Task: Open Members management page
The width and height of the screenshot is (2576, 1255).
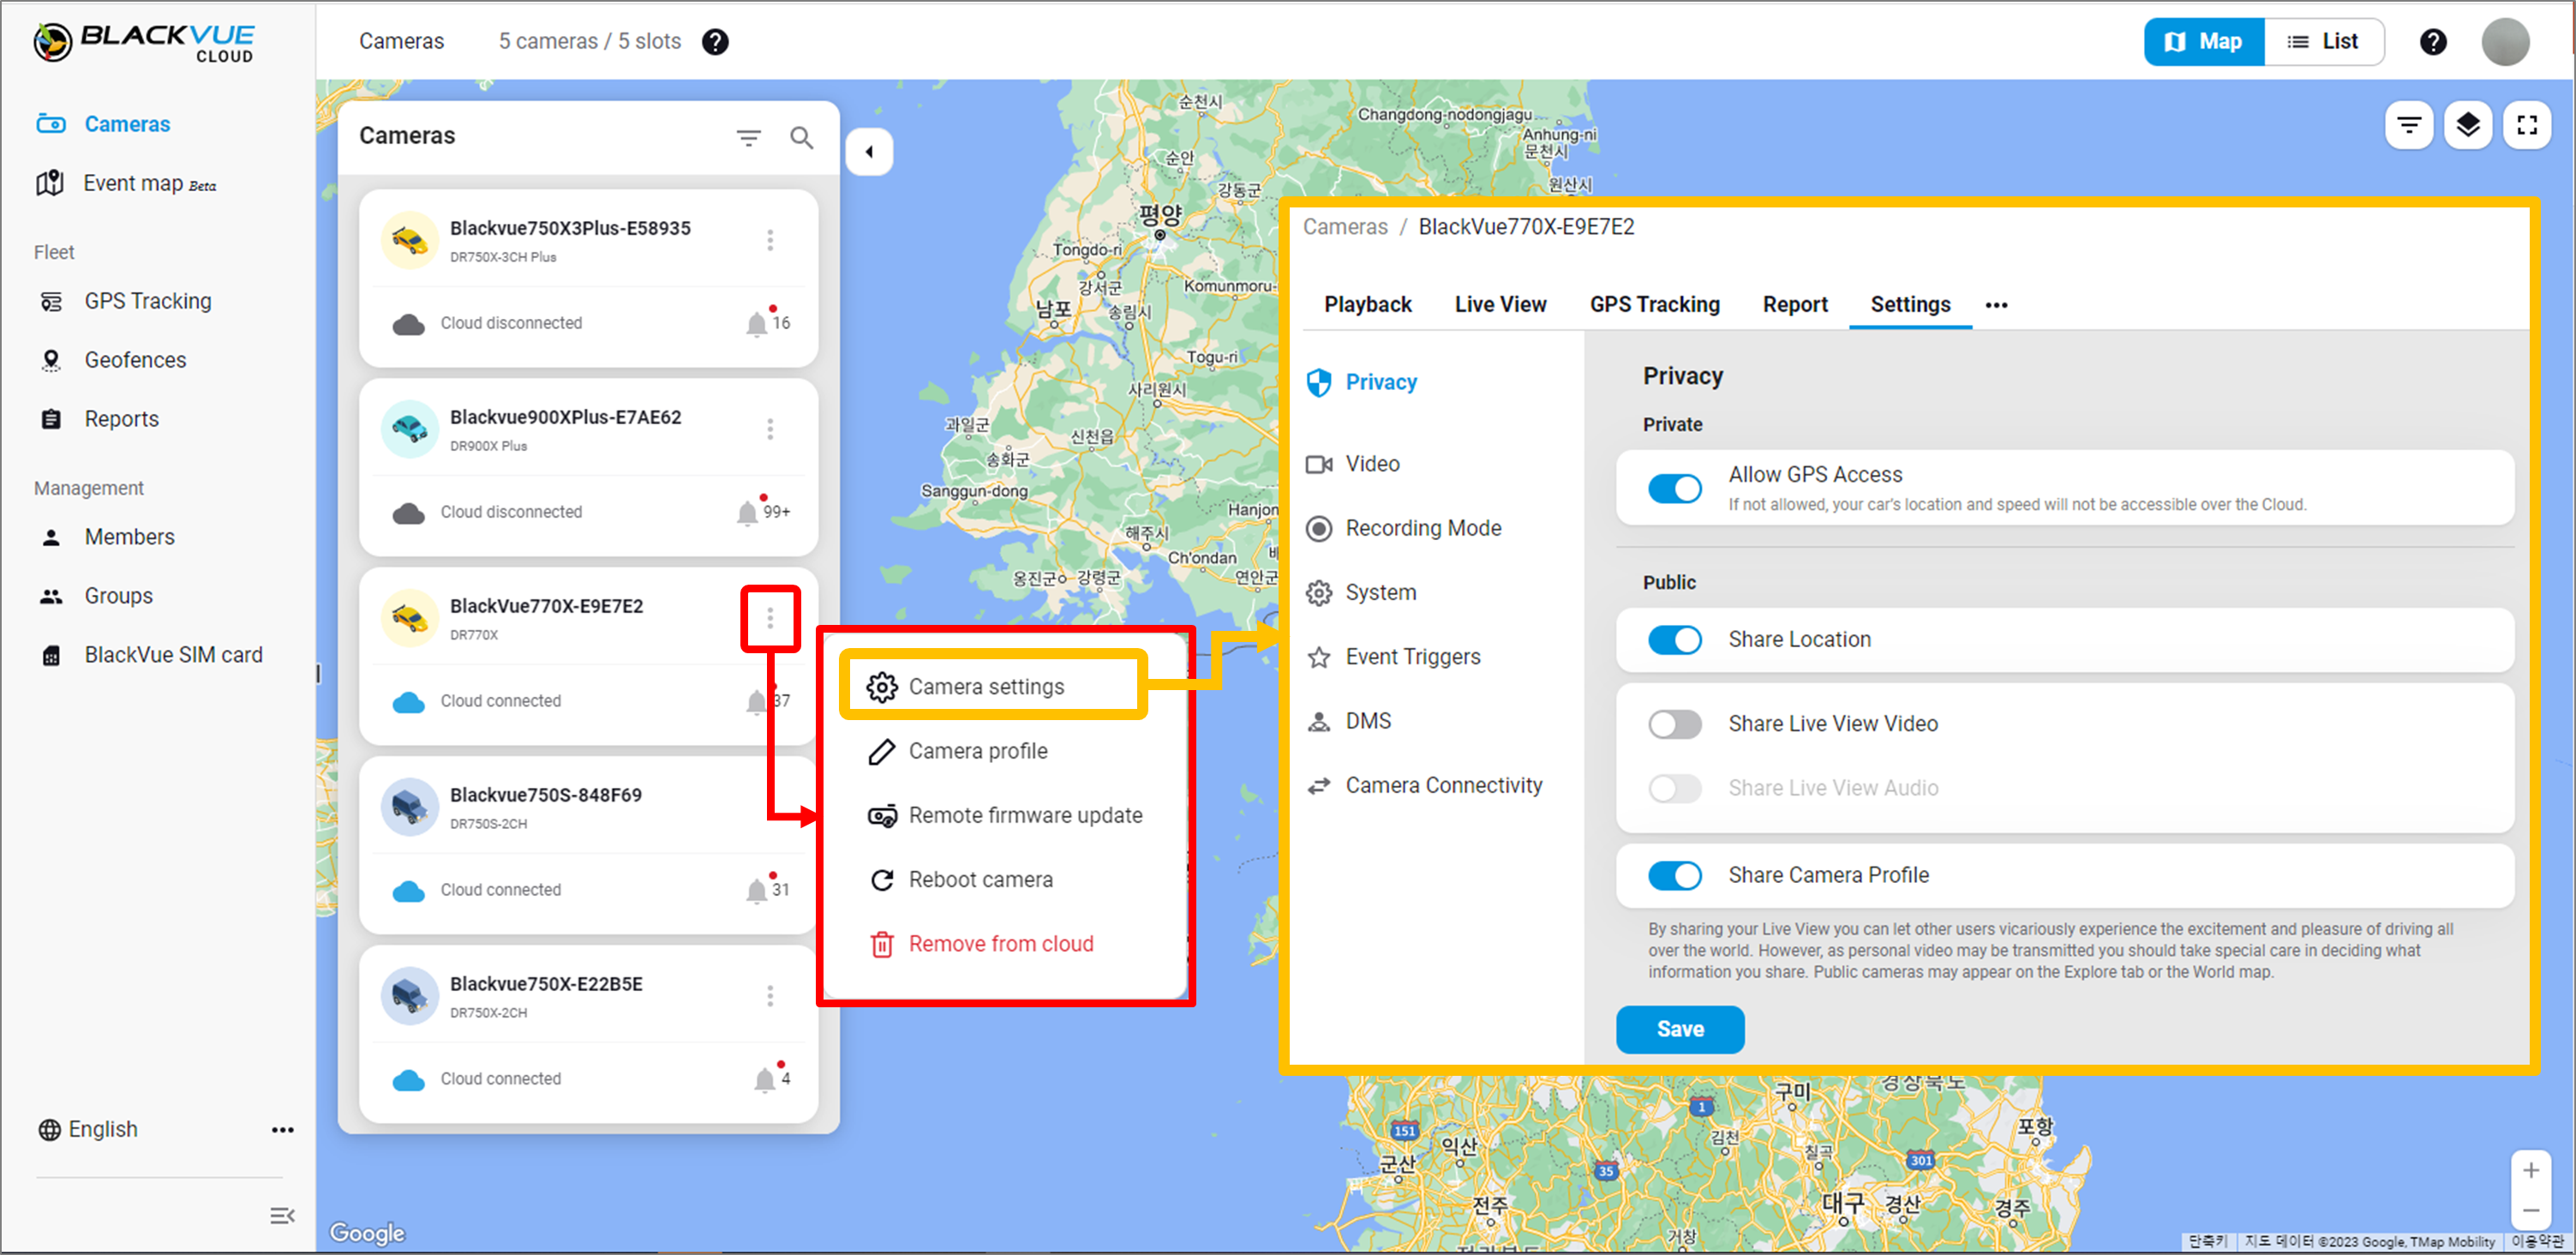Action: click(x=107, y=537)
